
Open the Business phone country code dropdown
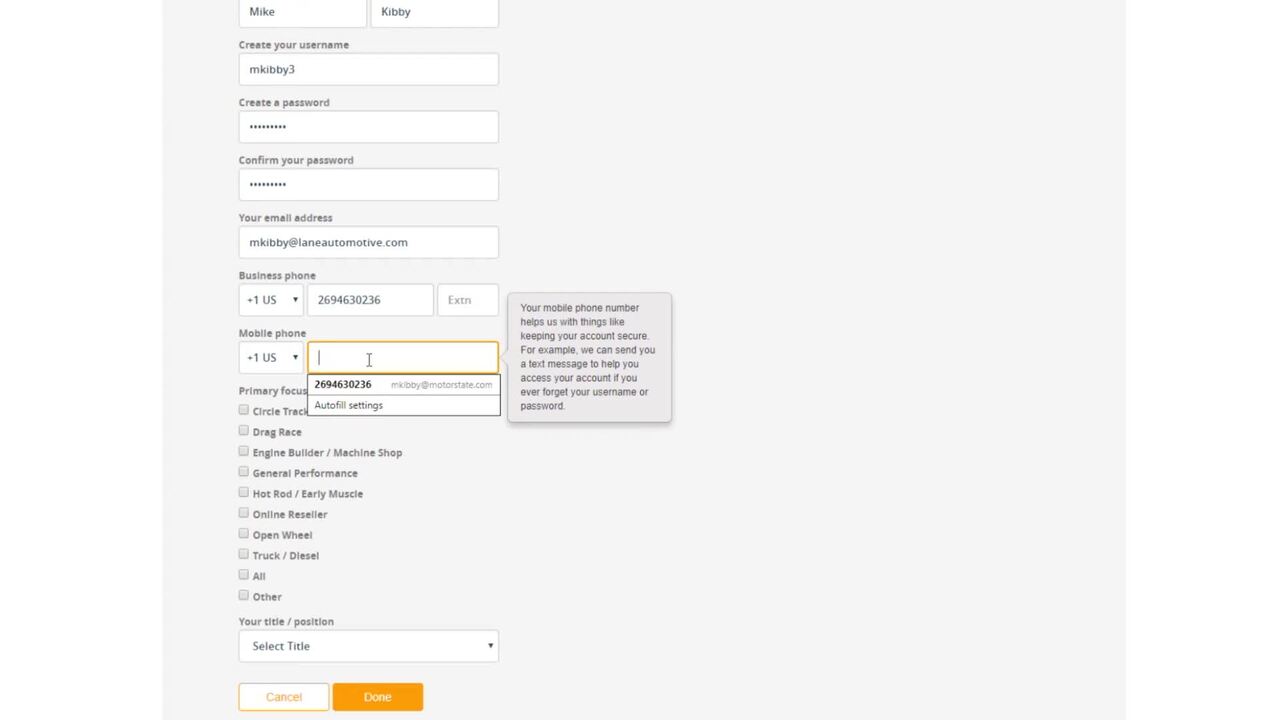271,300
